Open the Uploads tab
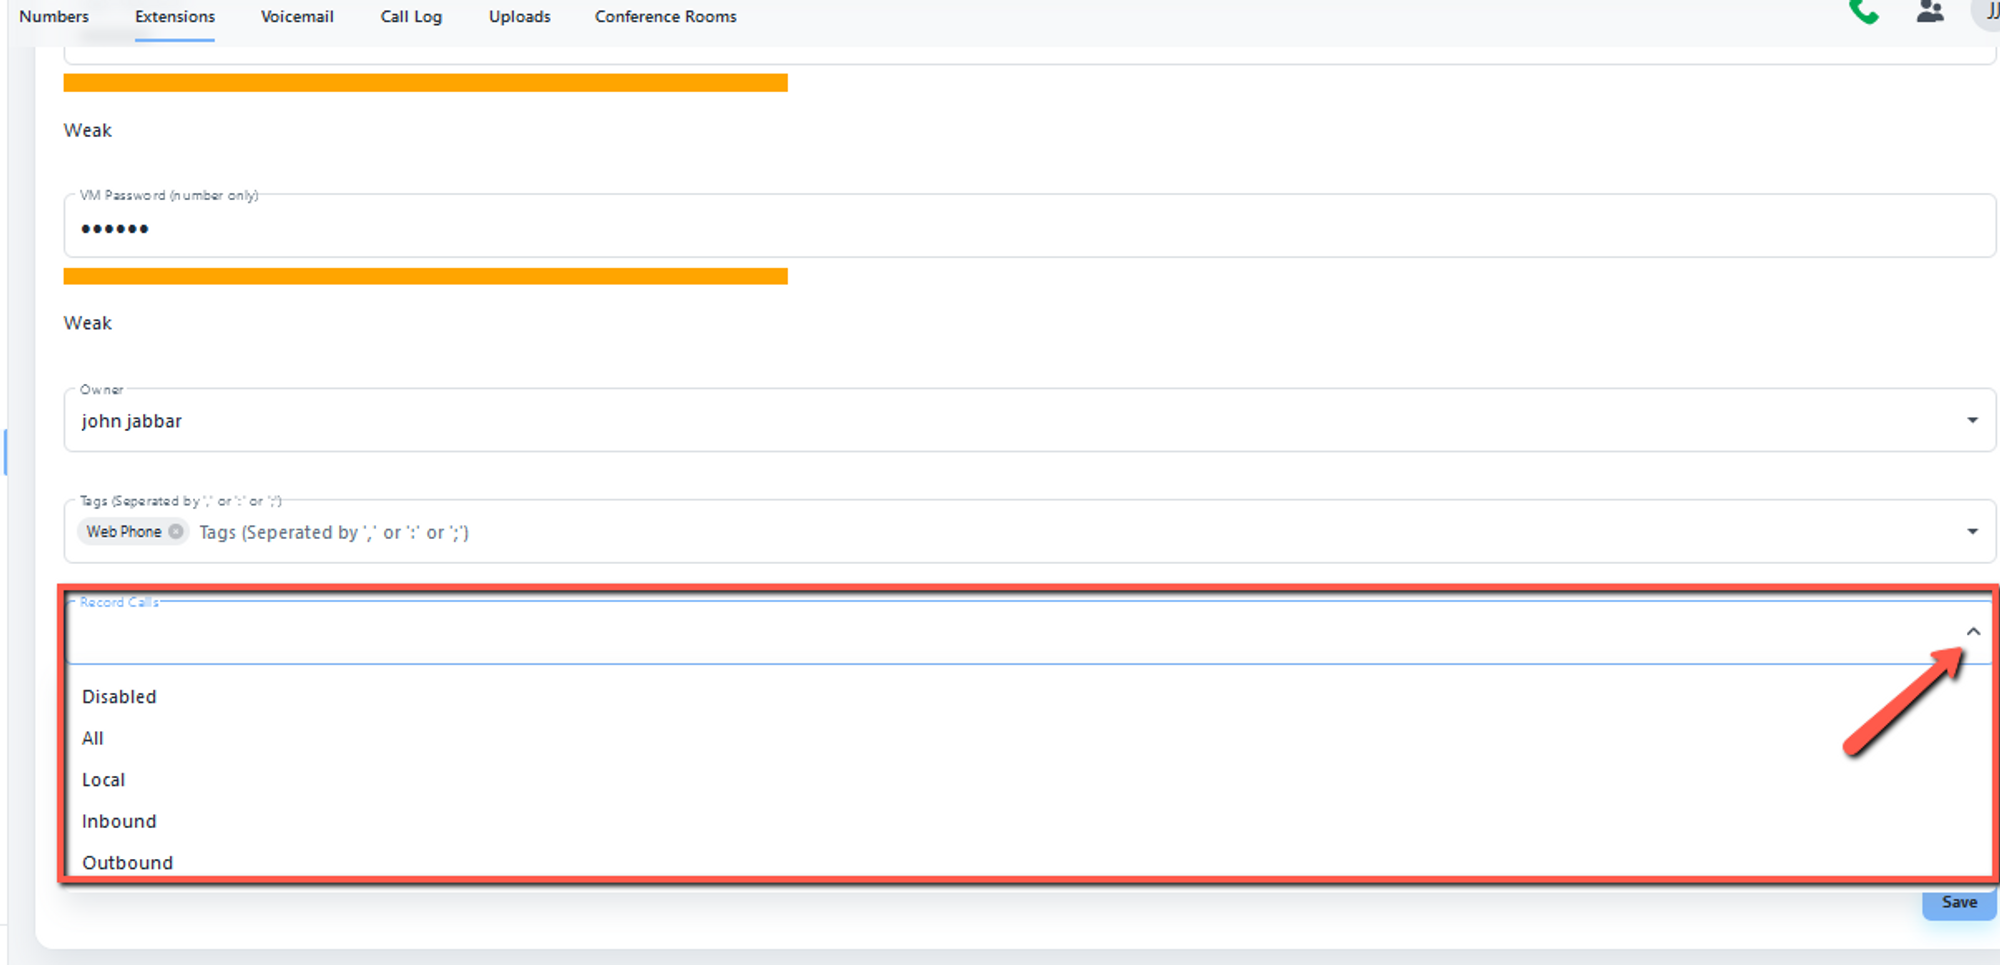Image resolution: width=2000 pixels, height=965 pixels. [519, 17]
